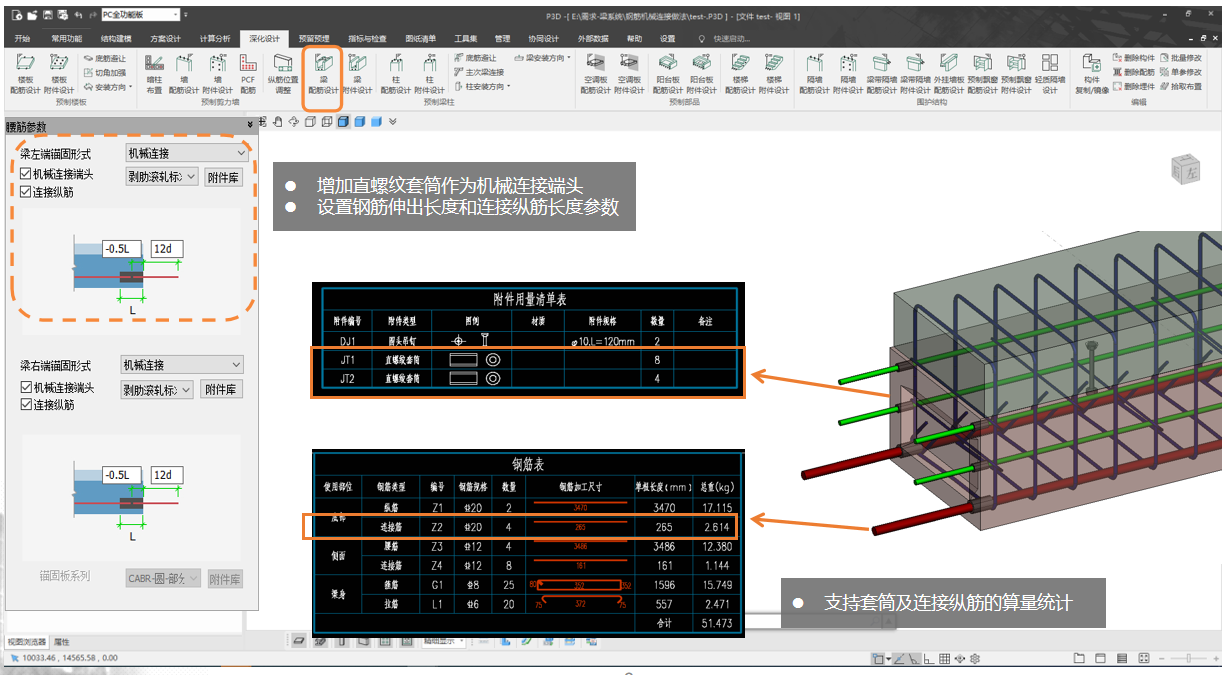Expand the 梁左端锚固形式 dropdown
The image size is (1232, 675).
point(186,153)
